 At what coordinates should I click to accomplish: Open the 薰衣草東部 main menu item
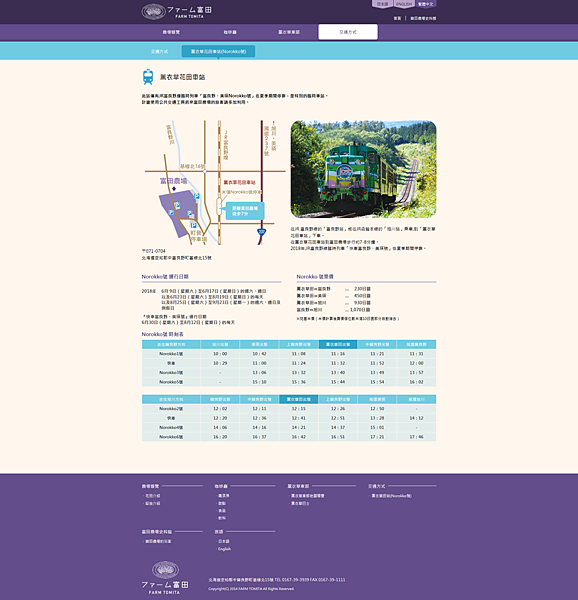(289, 32)
